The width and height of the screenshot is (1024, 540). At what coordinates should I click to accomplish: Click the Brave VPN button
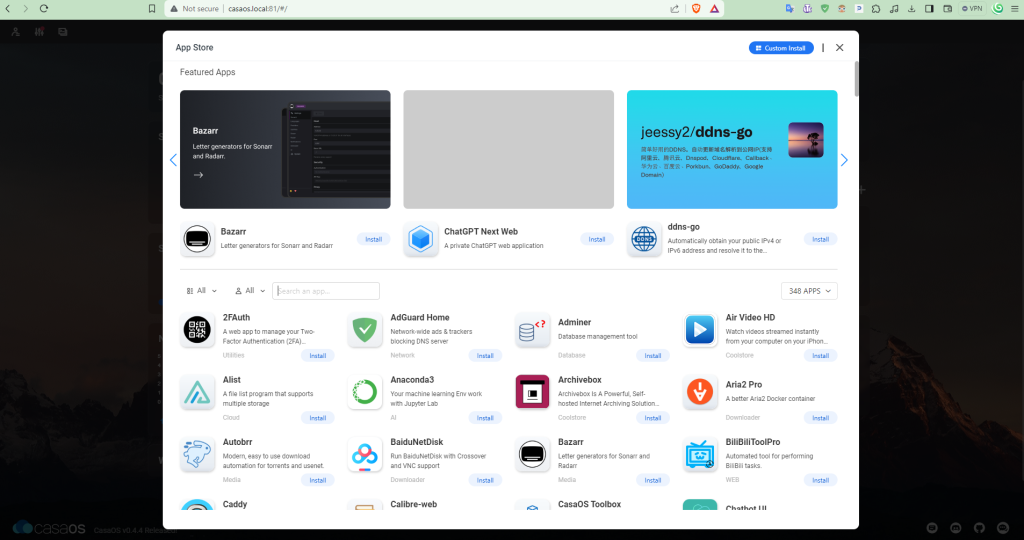tap(972, 8)
